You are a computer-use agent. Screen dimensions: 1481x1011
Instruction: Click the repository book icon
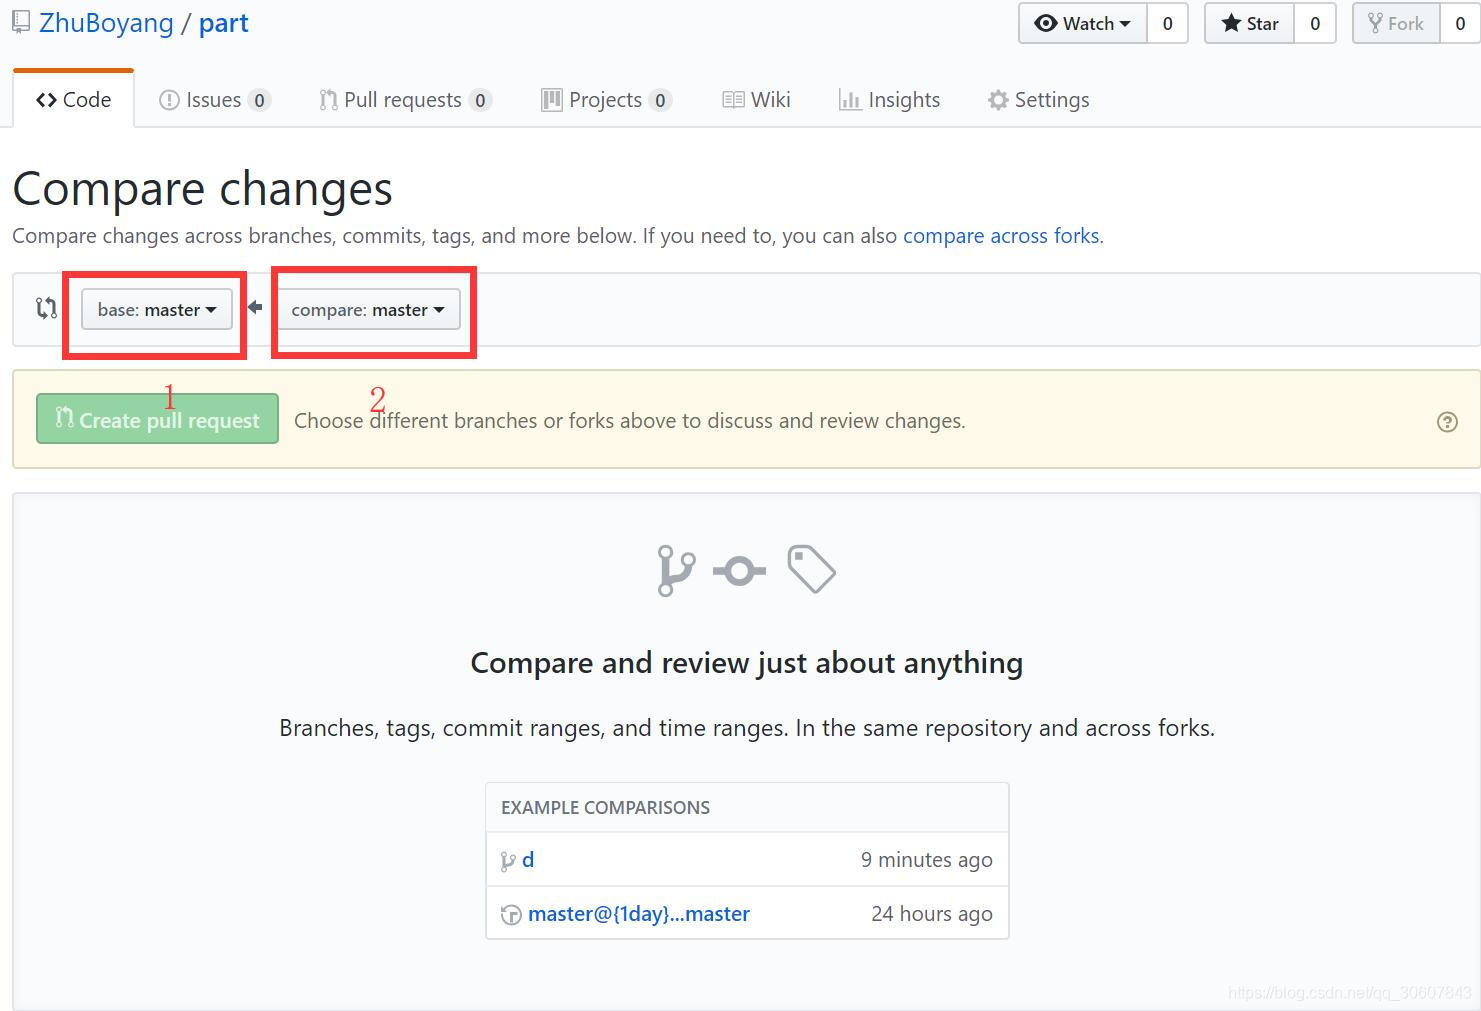coord(21,23)
